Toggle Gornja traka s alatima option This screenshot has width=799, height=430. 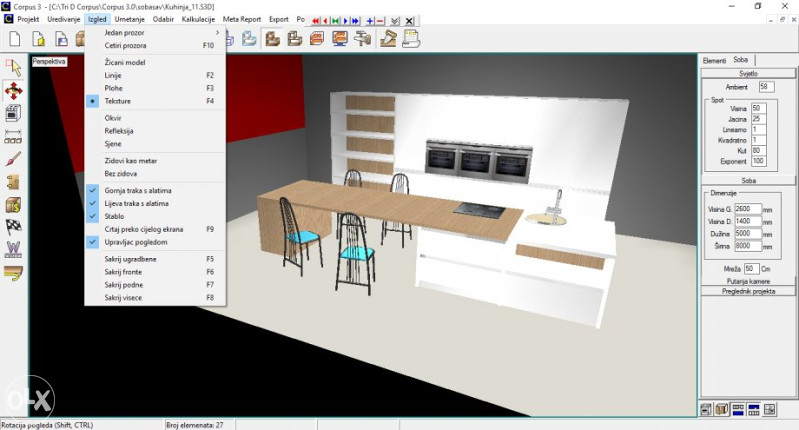155,190
